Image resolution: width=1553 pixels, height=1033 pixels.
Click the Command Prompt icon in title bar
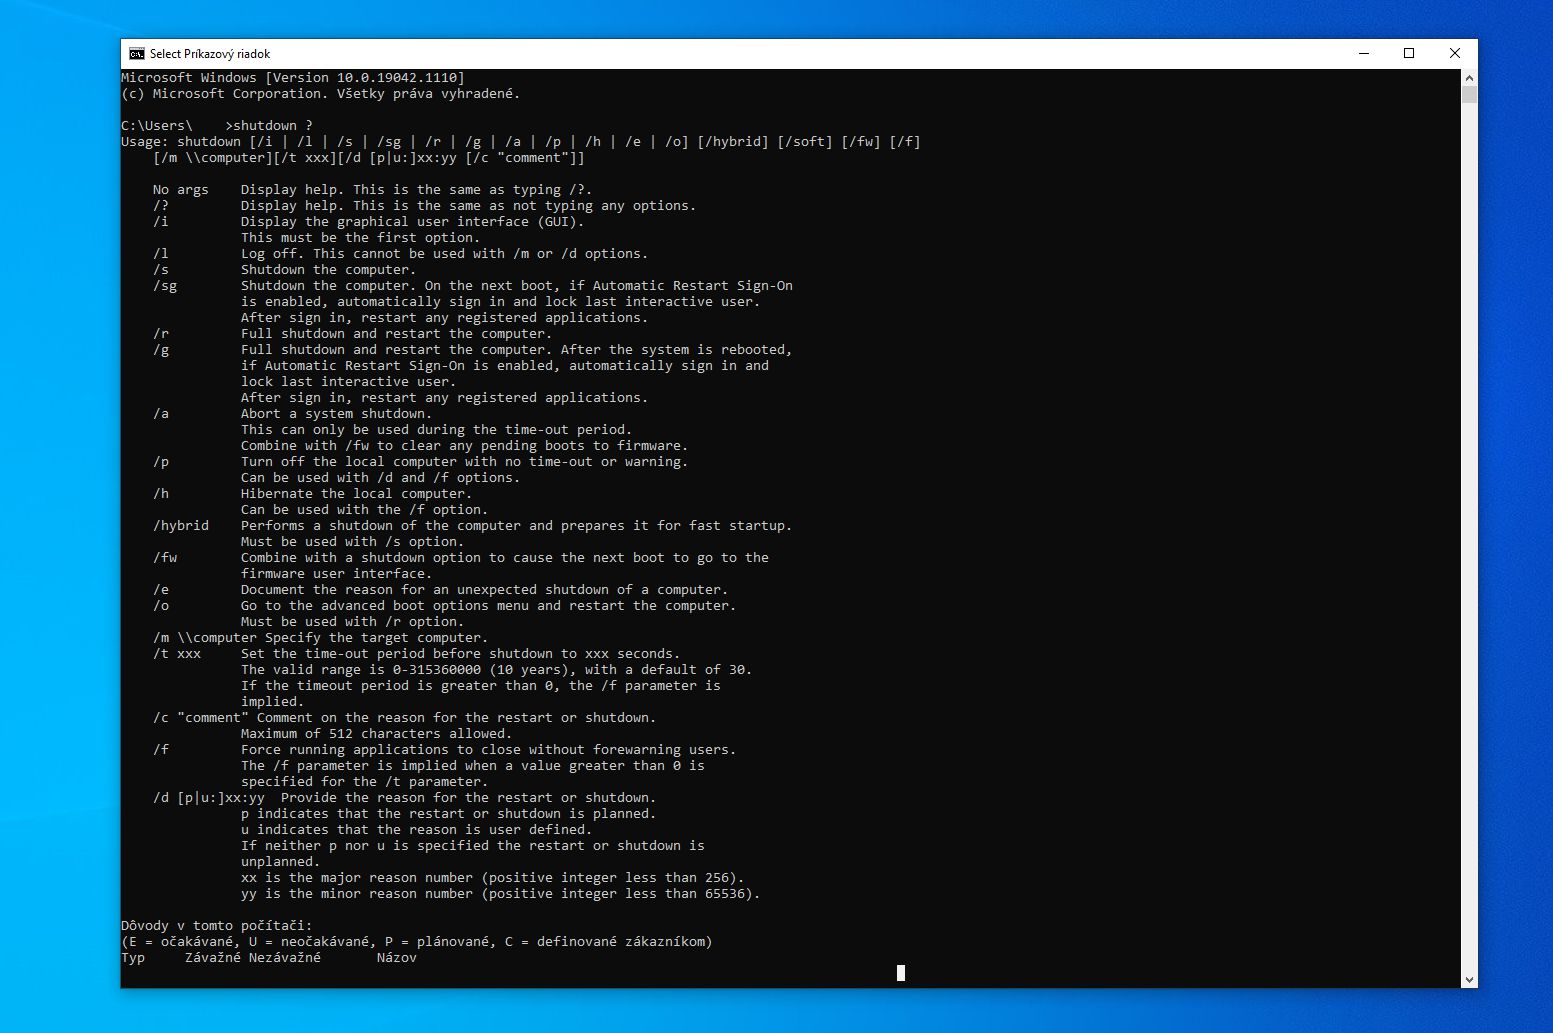[136, 54]
